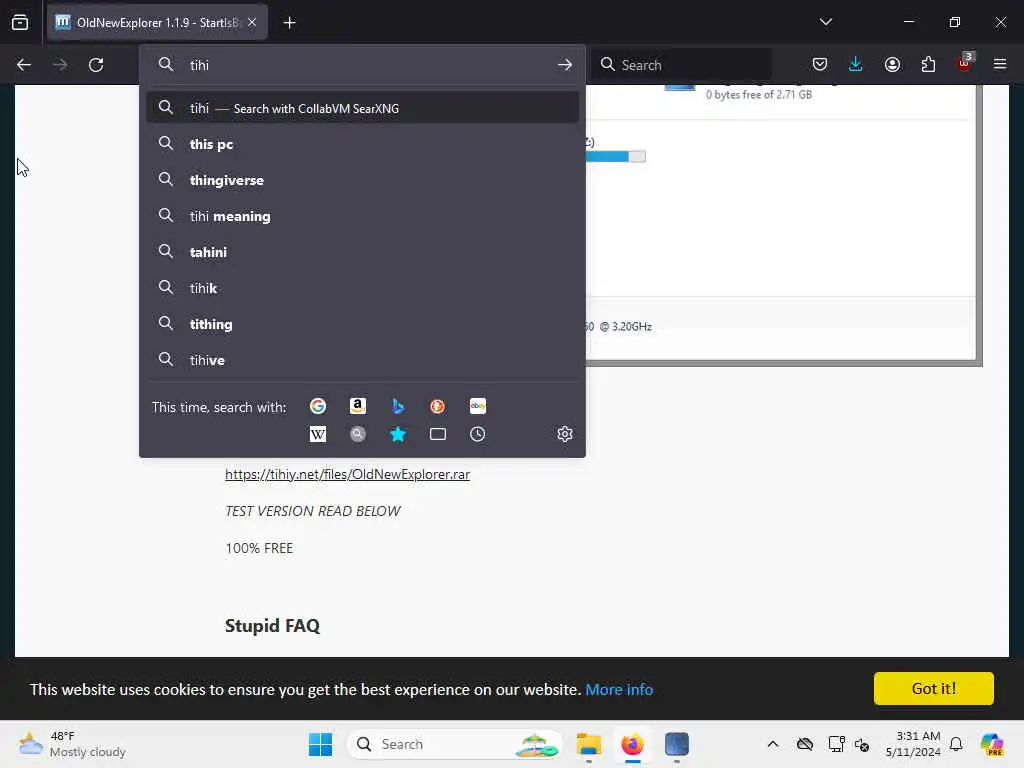Search in bookmarks with star icon

click(398, 434)
